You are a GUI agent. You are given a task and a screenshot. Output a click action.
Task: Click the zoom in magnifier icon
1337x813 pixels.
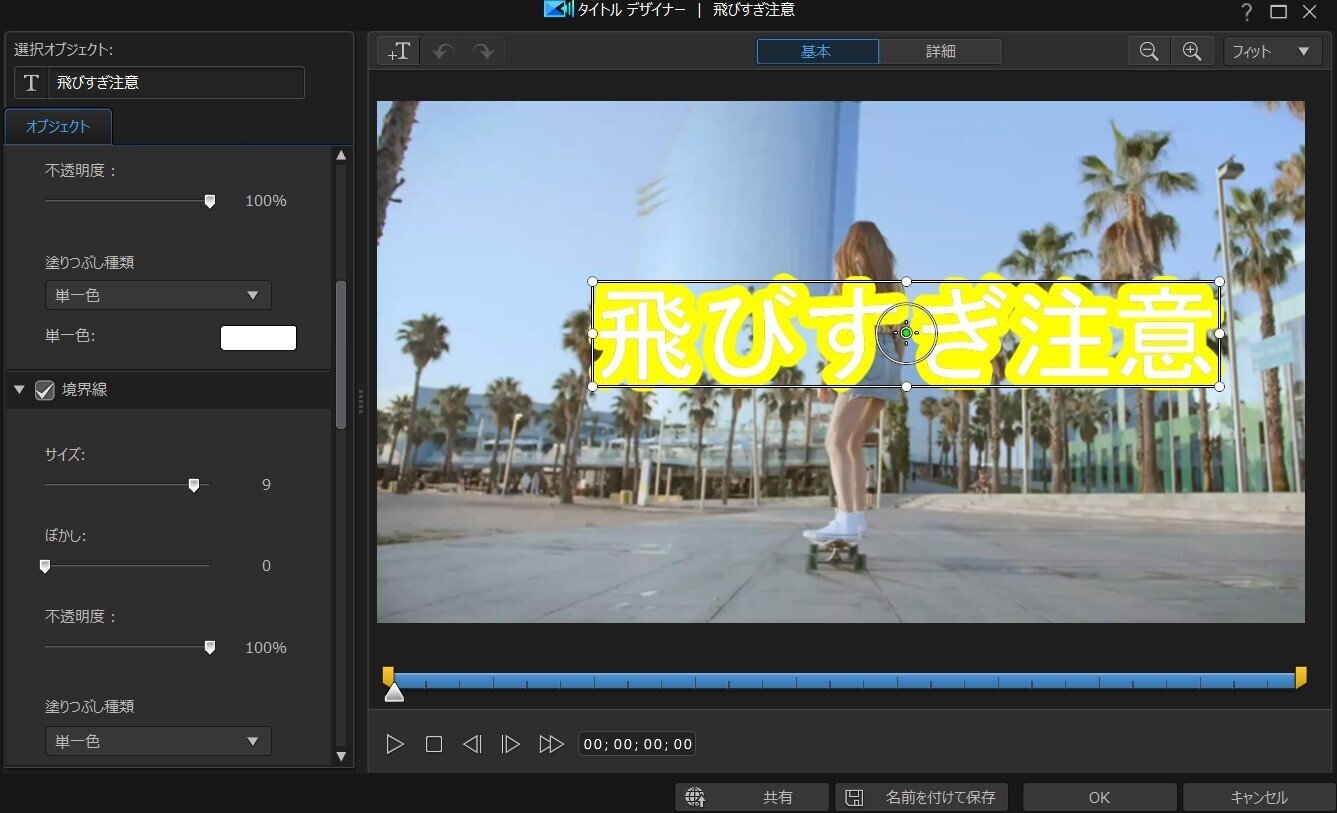1192,51
